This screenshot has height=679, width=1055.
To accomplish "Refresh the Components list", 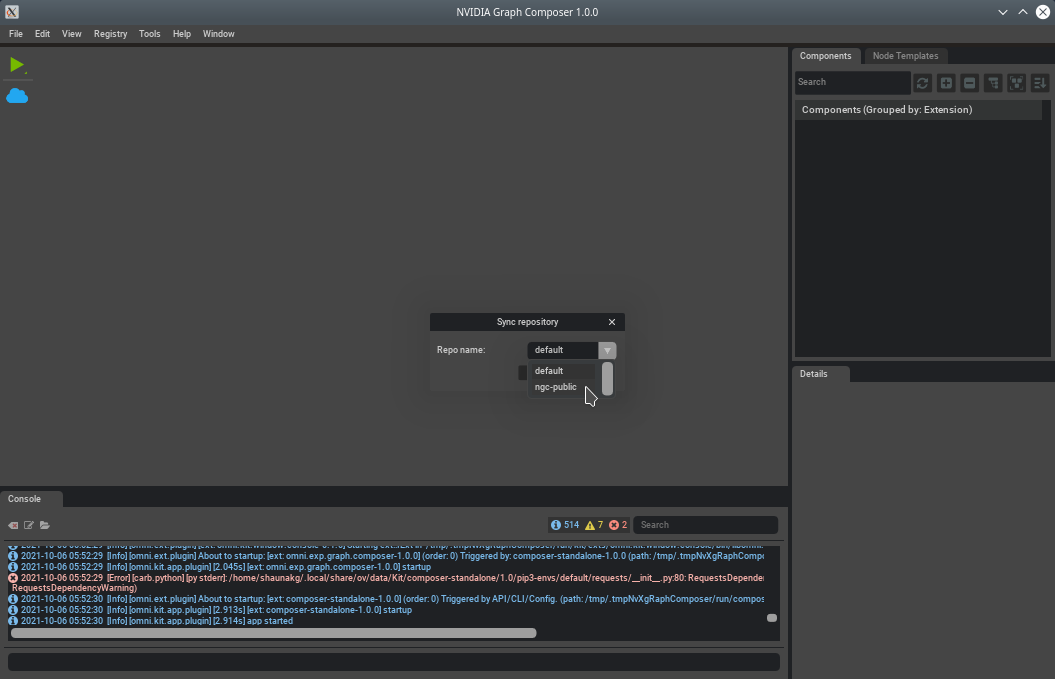I will 922,83.
